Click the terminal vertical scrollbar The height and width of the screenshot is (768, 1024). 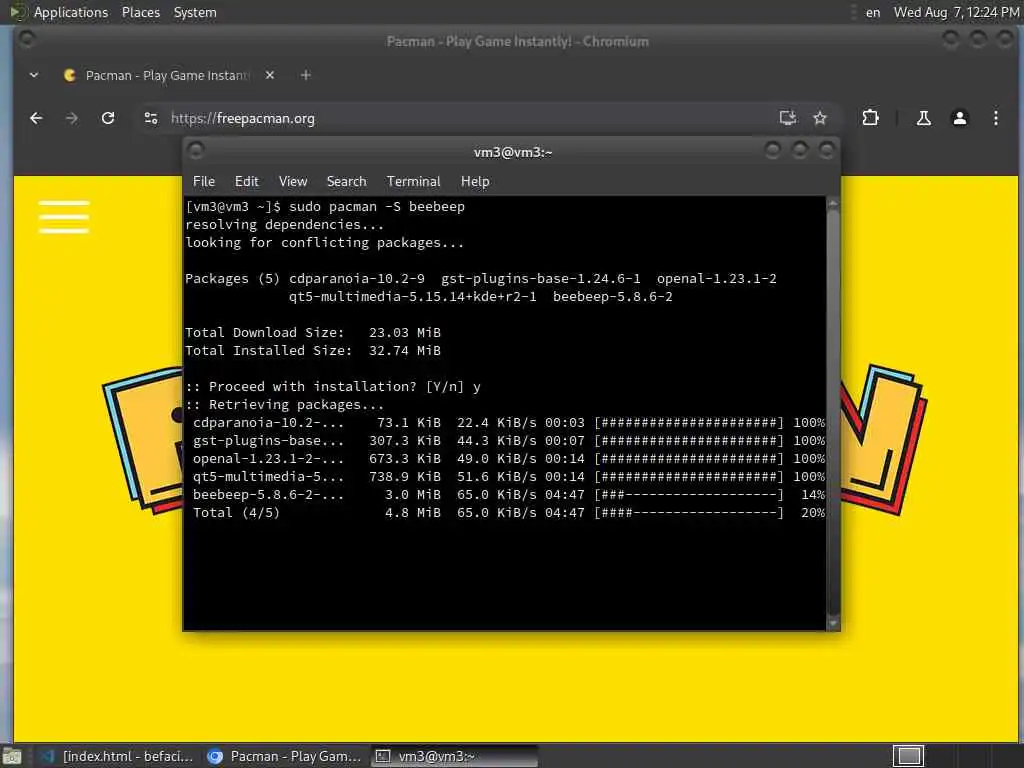(x=833, y=413)
